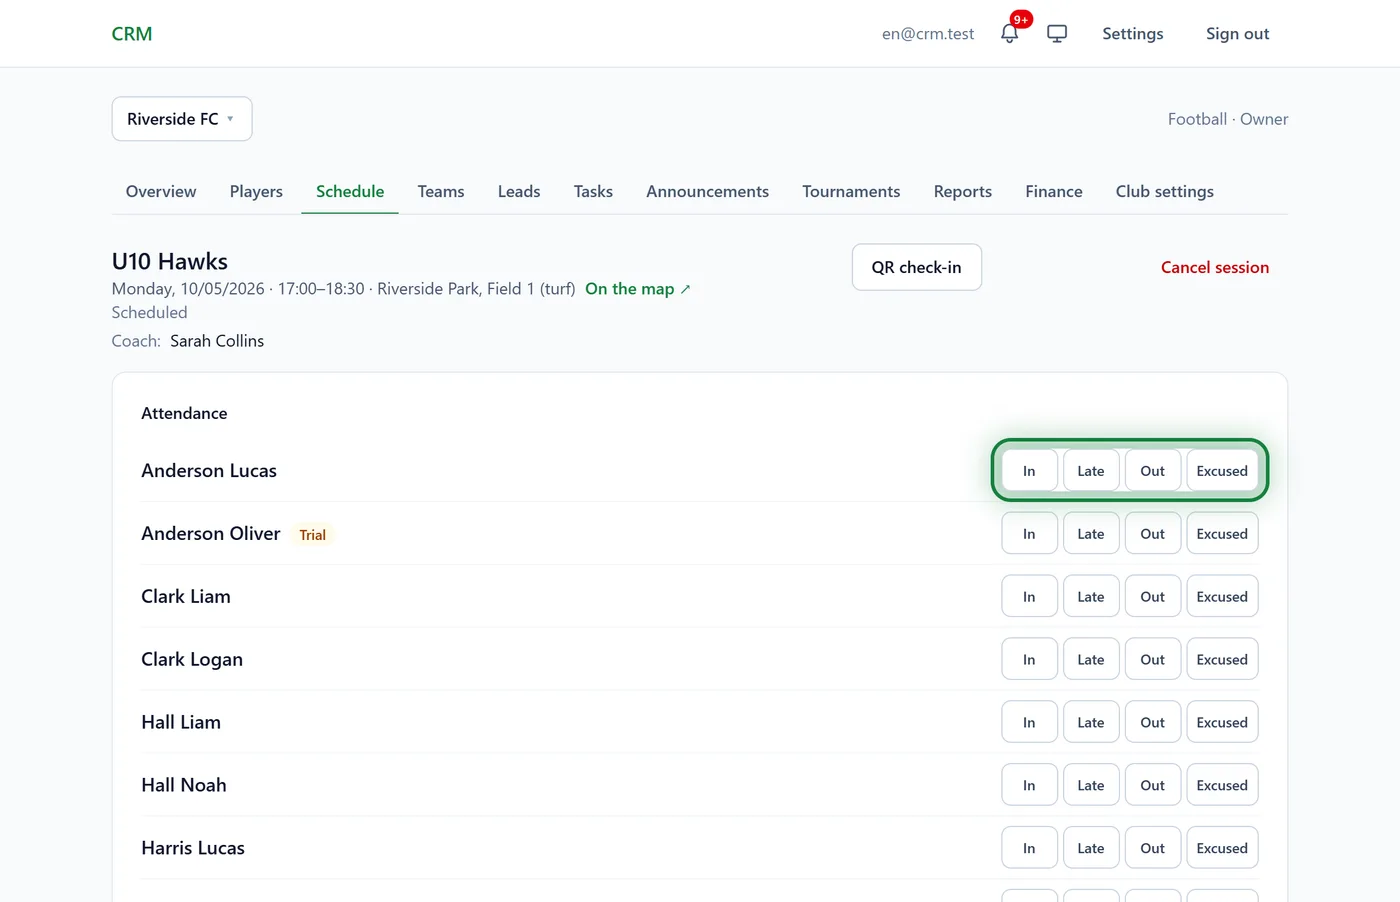Image resolution: width=1400 pixels, height=902 pixels.
Task: Open the Players tab
Action: tap(256, 191)
